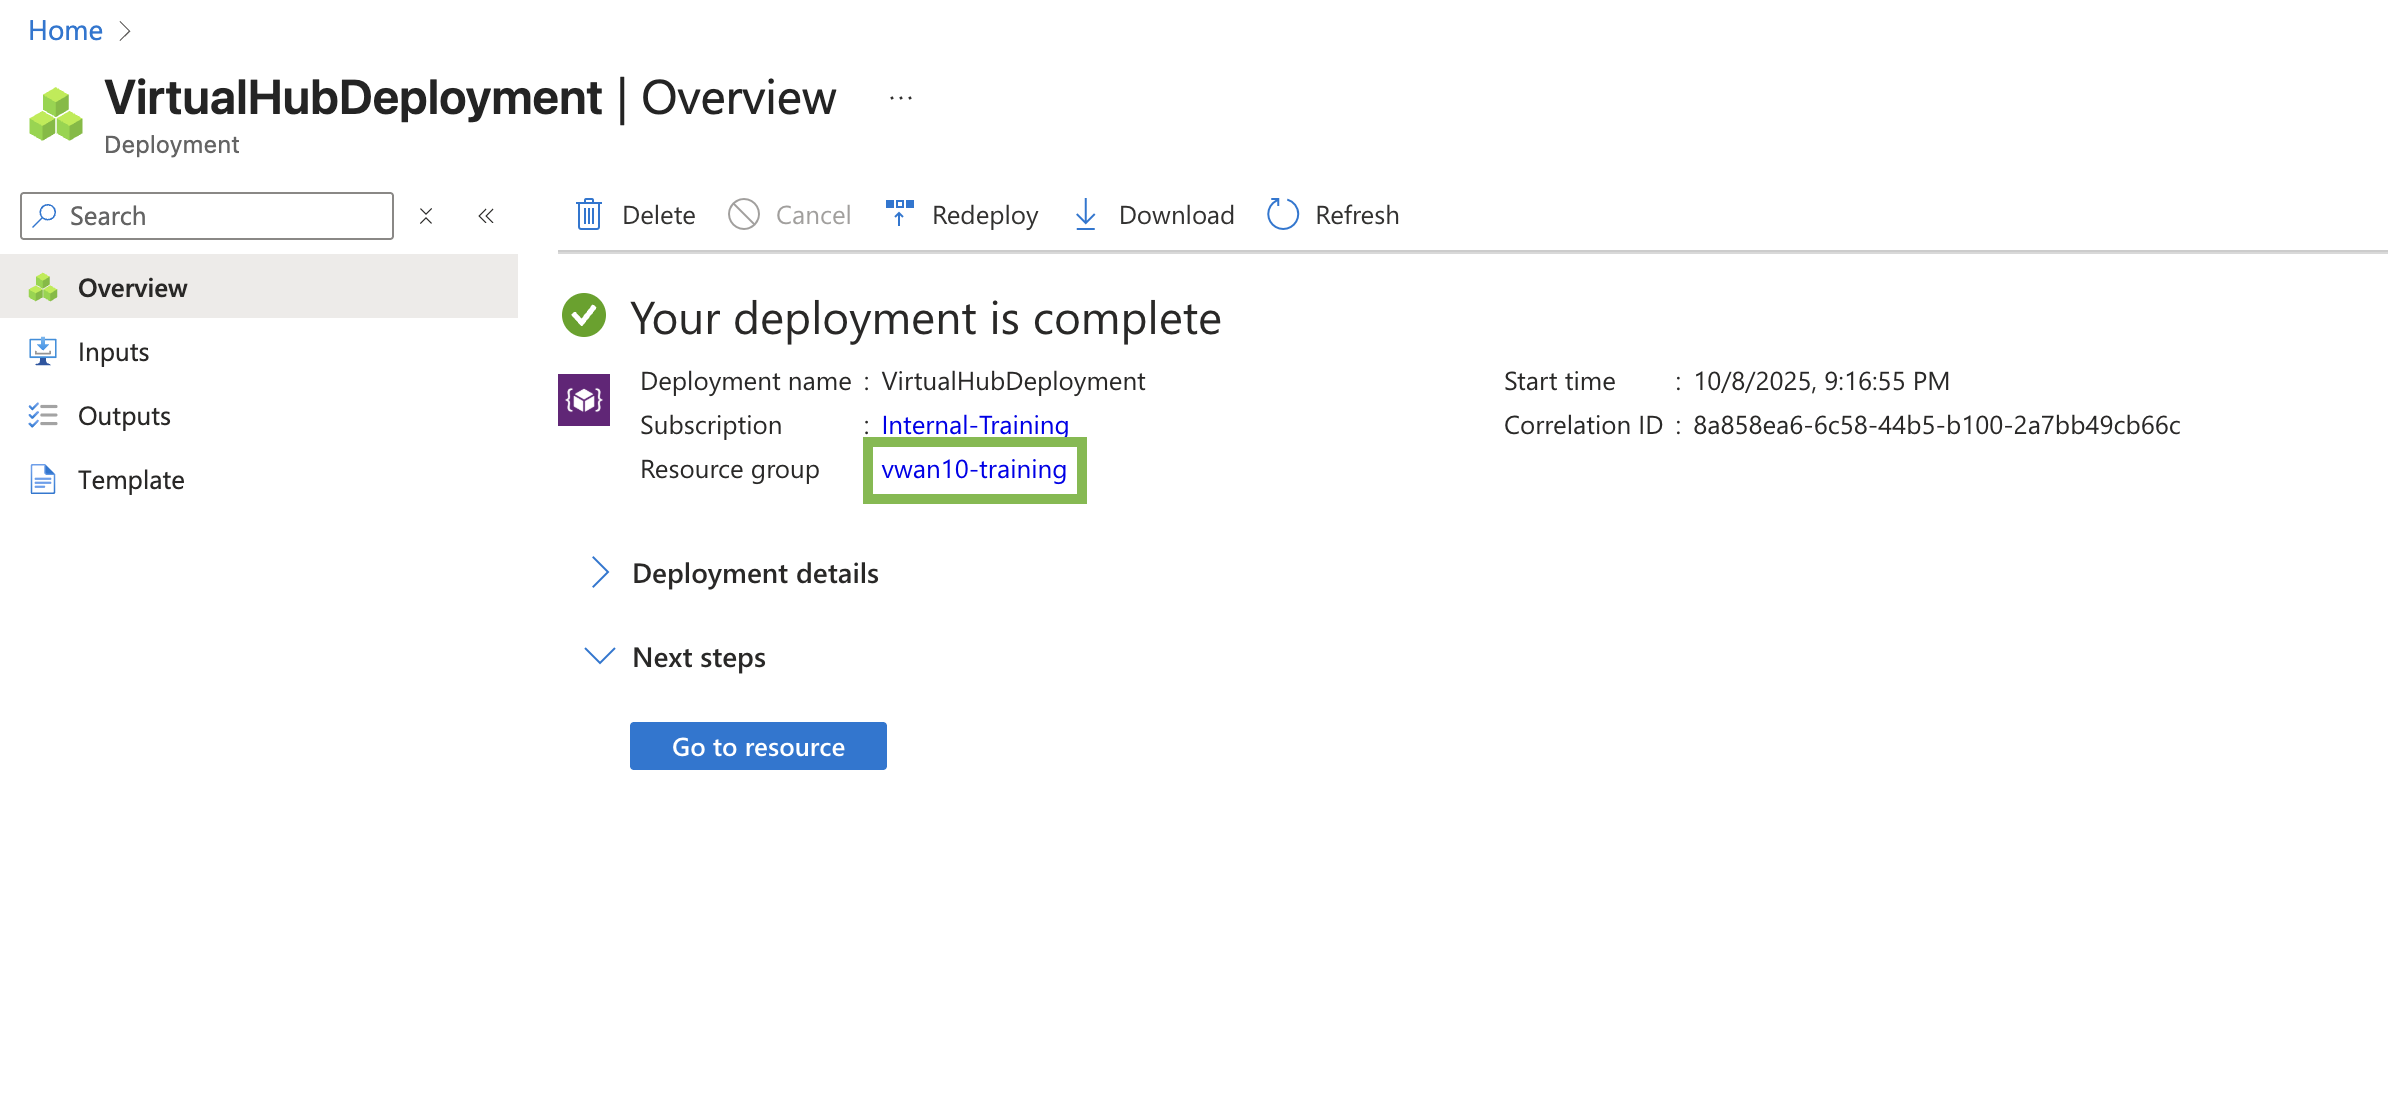Click the Redeploy icon in toolbar
2388x1106 pixels.
point(899,213)
